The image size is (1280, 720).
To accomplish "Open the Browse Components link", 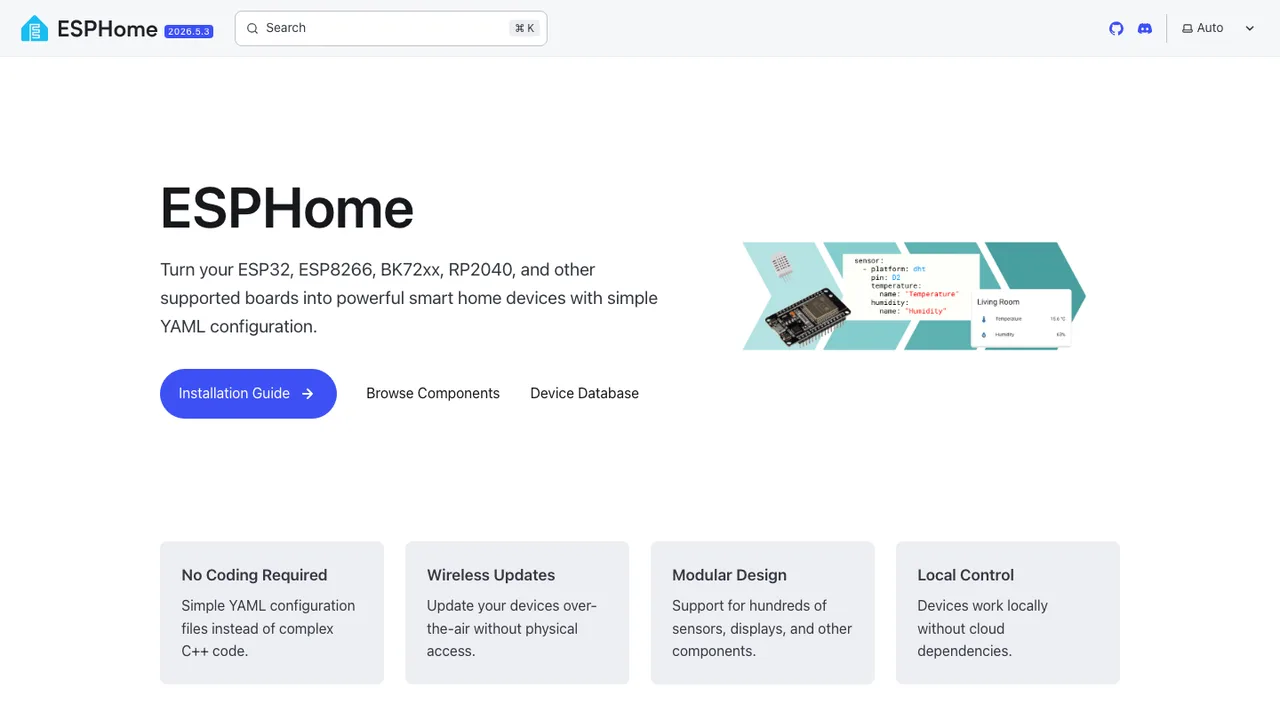I will [433, 394].
